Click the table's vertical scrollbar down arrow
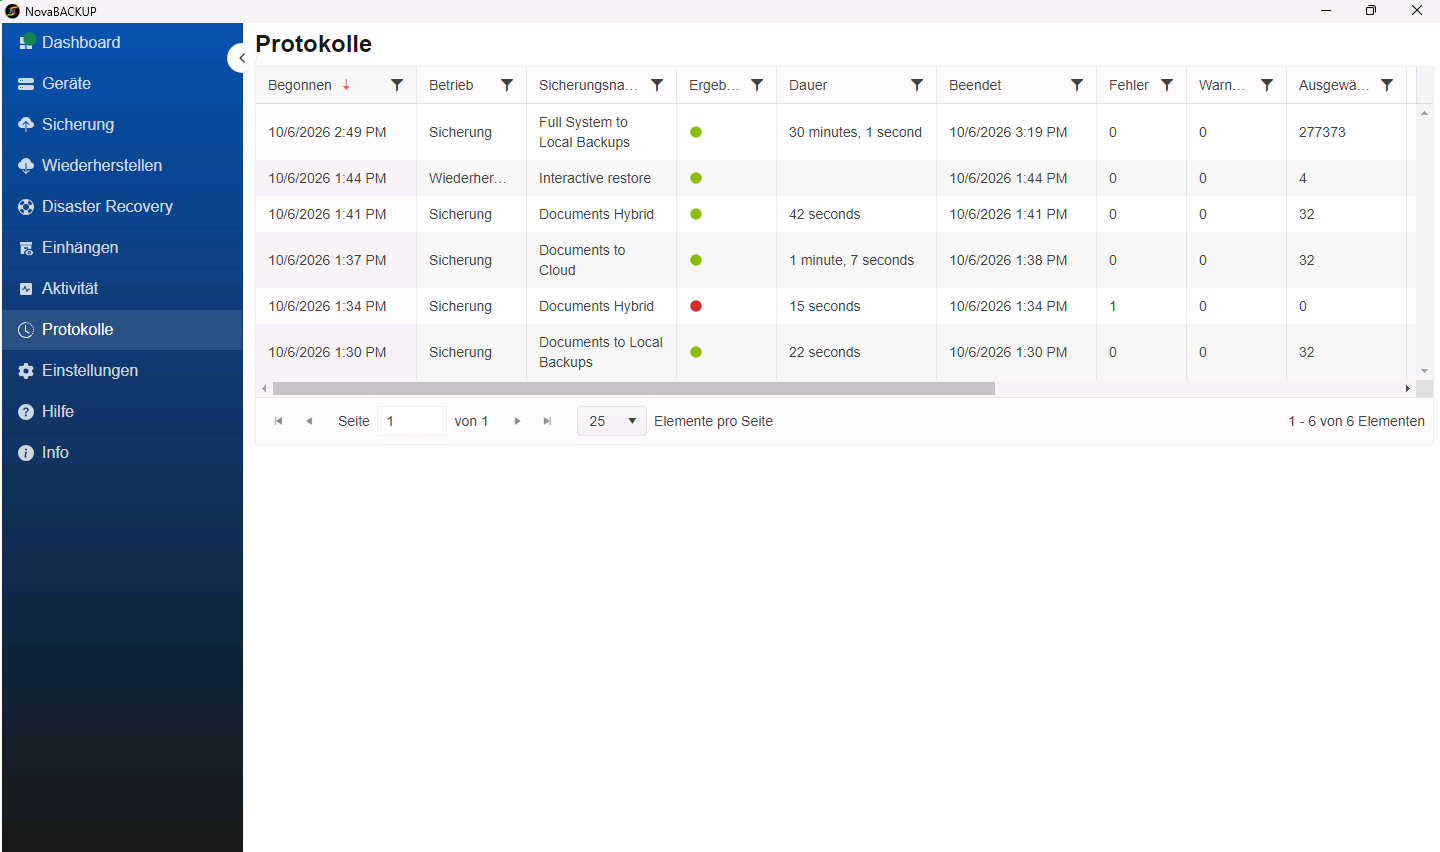Image resolution: width=1440 pixels, height=852 pixels. coord(1424,371)
